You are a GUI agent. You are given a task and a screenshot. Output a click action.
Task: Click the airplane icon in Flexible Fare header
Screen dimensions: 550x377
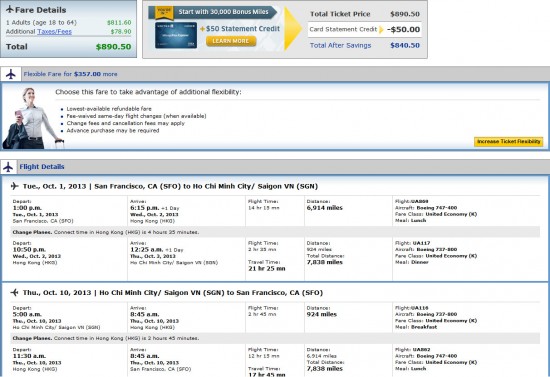(x=11, y=74)
